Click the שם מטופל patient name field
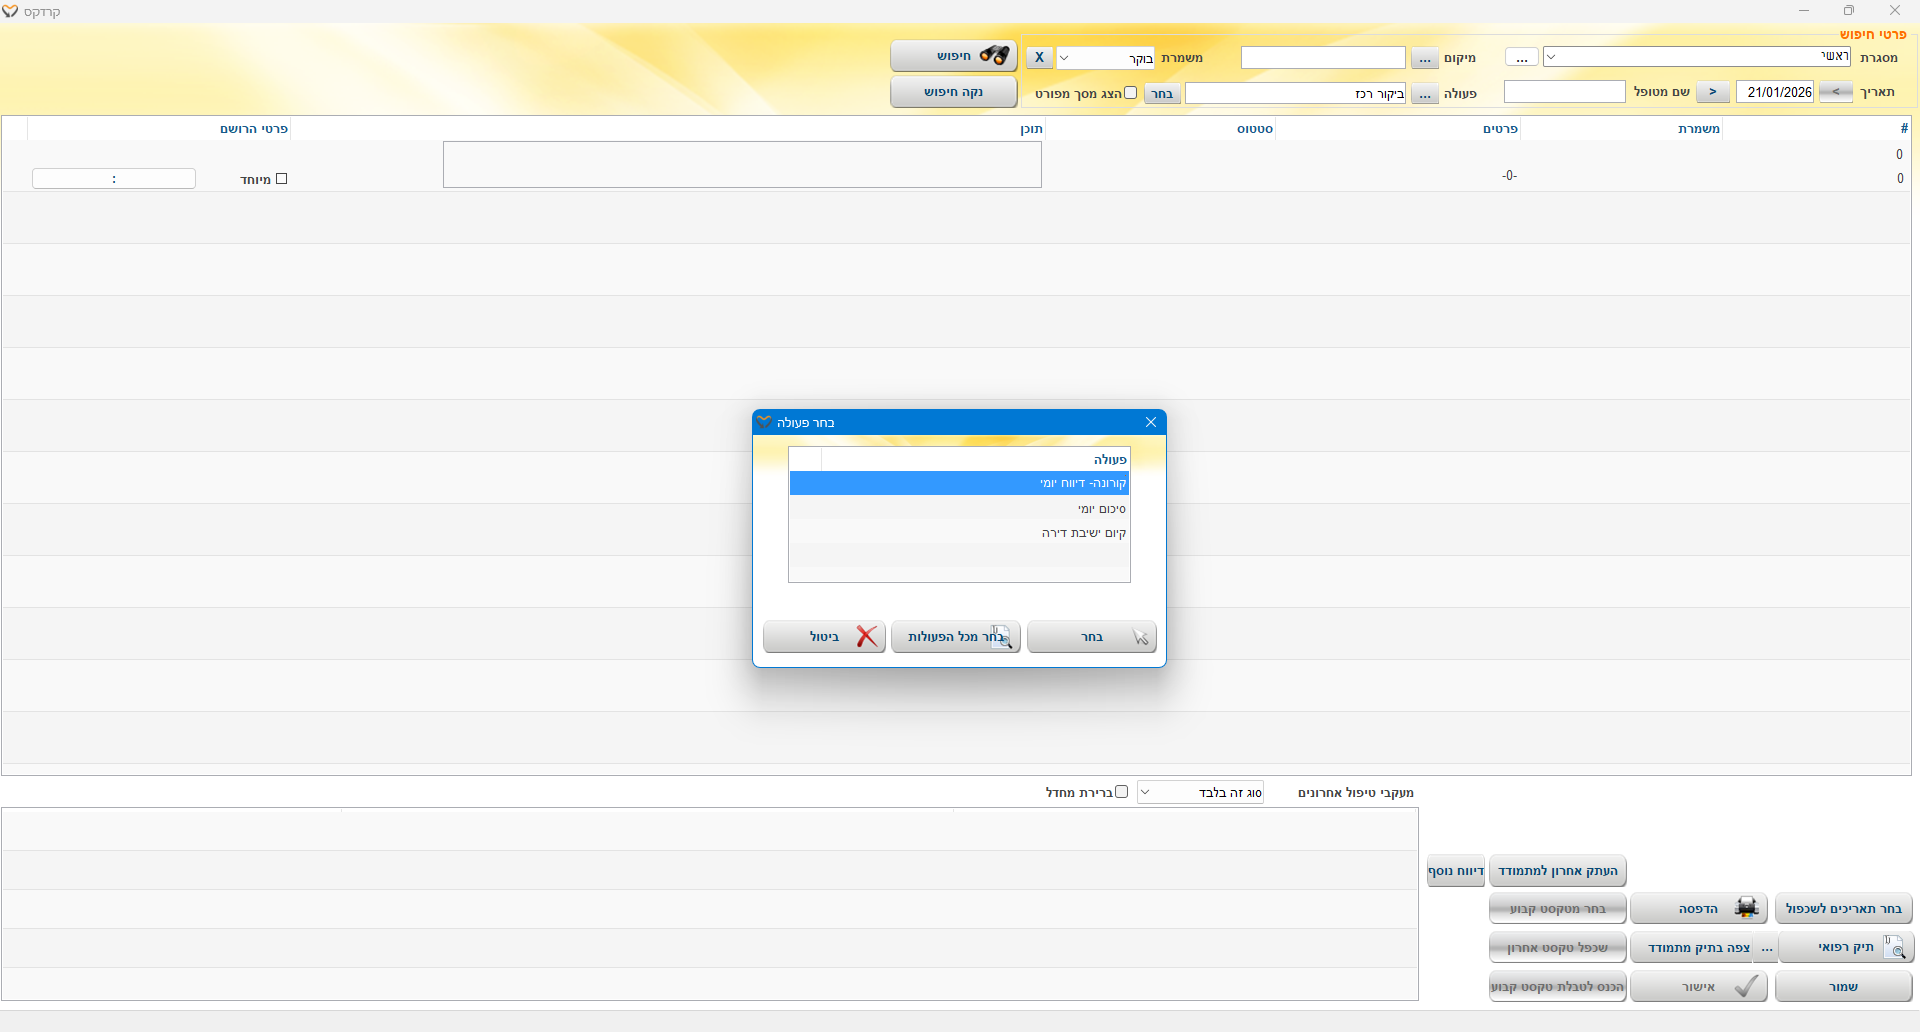The image size is (1920, 1032). point(1564,92)
